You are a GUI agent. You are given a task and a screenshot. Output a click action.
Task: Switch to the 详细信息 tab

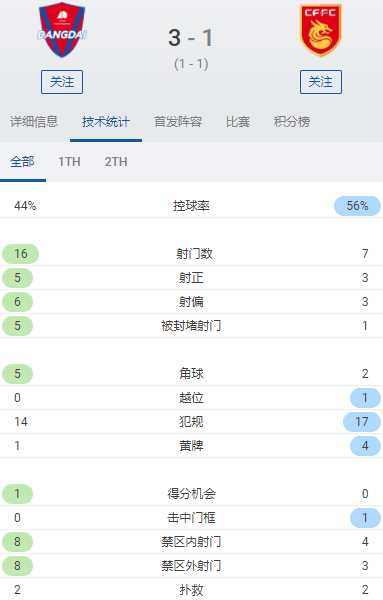(x=34, y=122)
